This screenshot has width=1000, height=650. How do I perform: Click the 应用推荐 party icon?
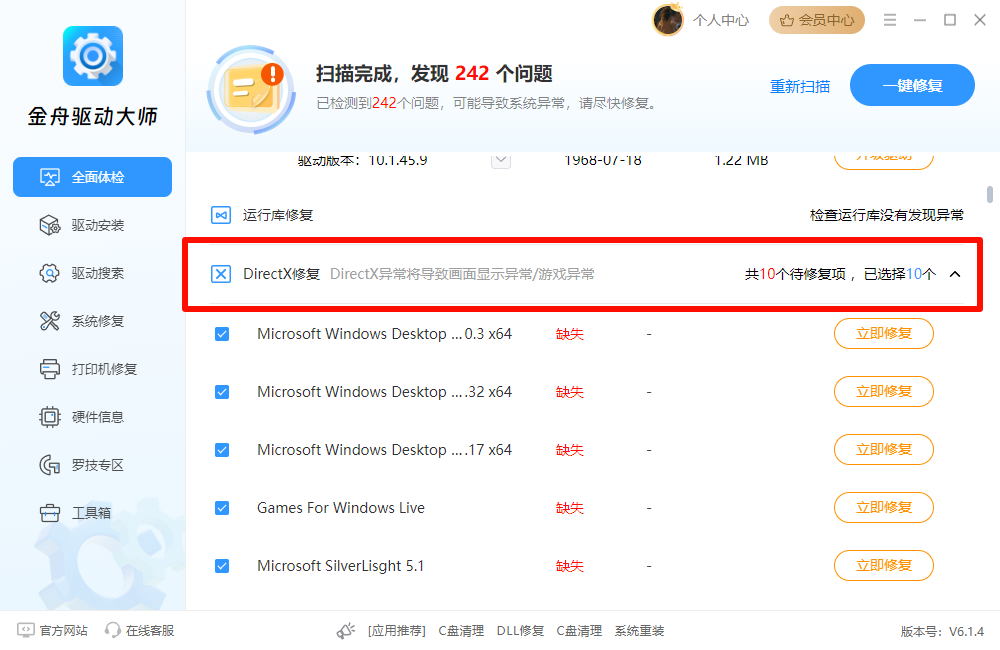click(x=346, y=631)
